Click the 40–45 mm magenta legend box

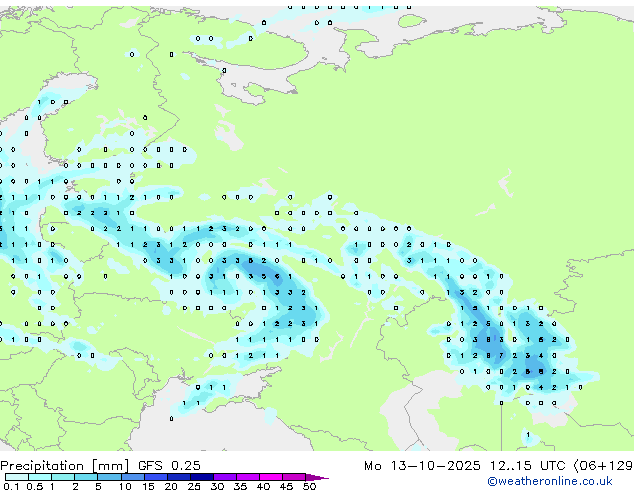point(271,477)
